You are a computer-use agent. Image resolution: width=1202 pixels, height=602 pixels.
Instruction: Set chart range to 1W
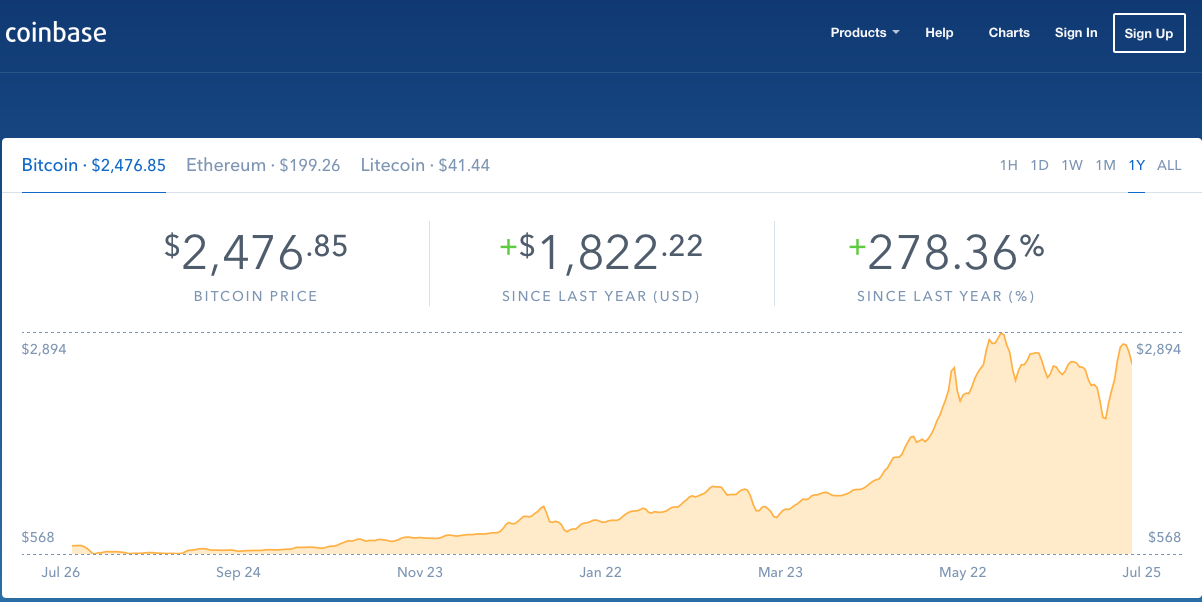[1072, 165]
